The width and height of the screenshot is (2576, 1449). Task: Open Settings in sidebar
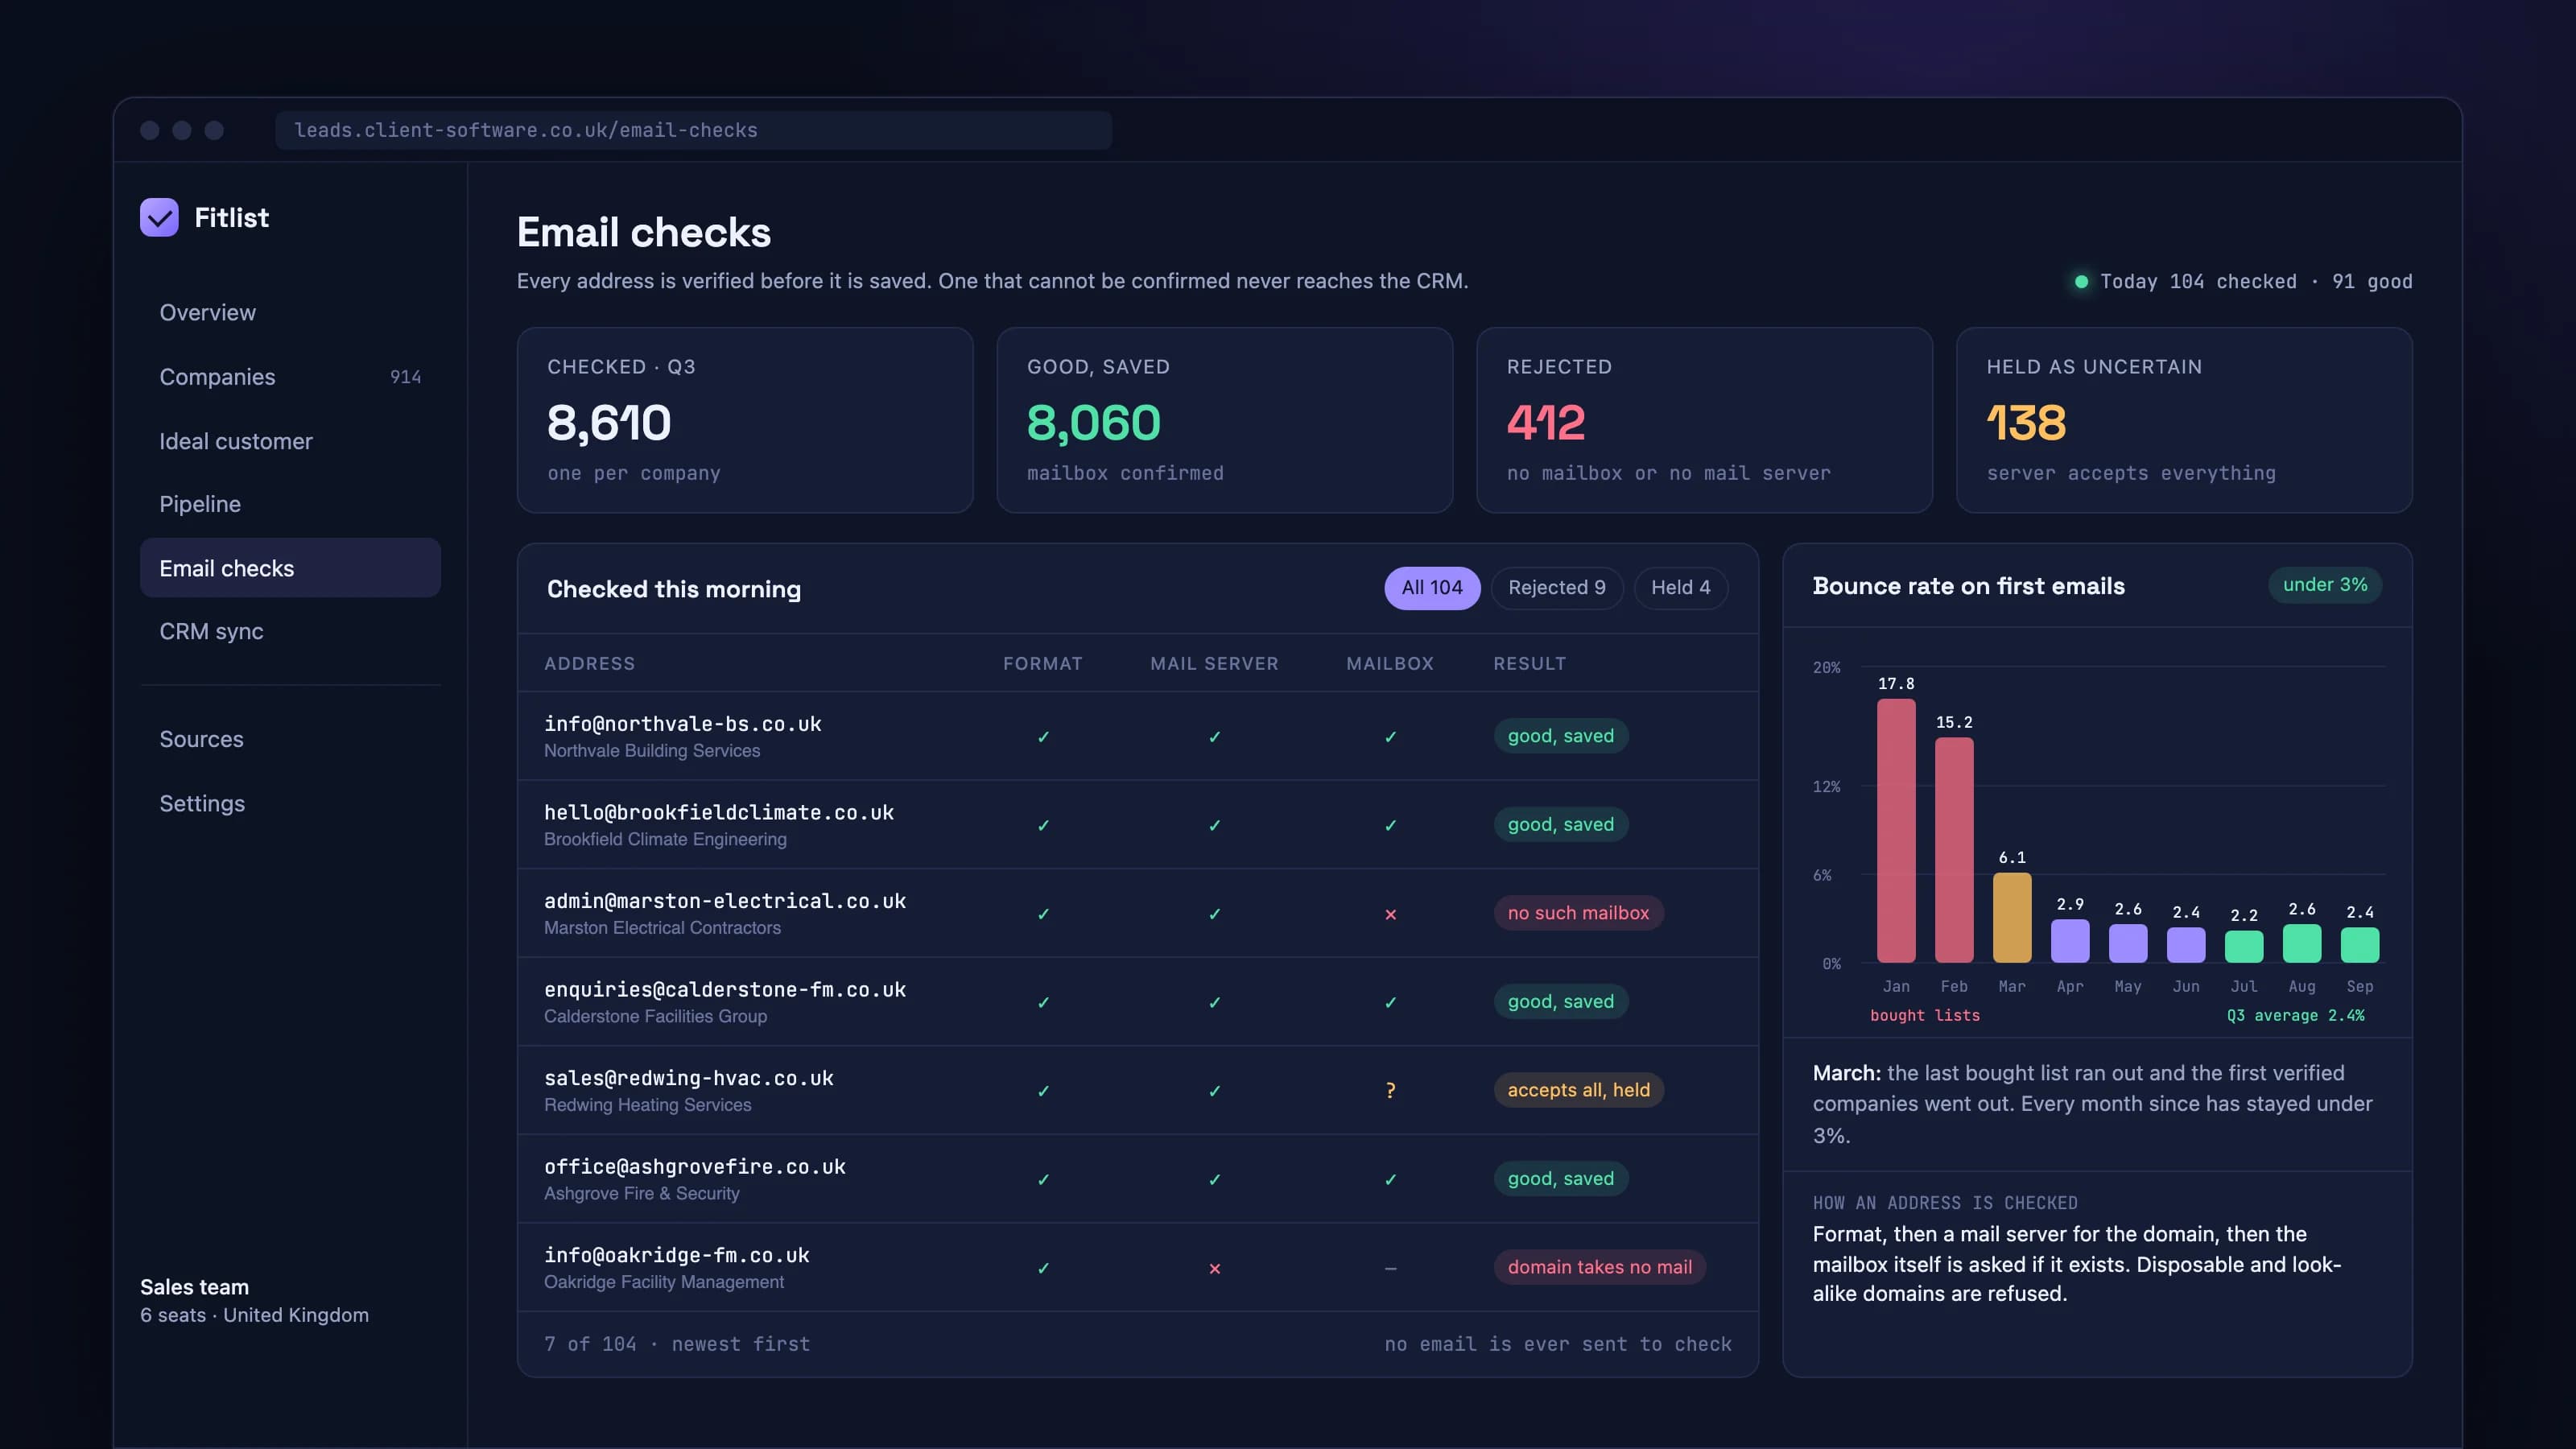[290, 803]
